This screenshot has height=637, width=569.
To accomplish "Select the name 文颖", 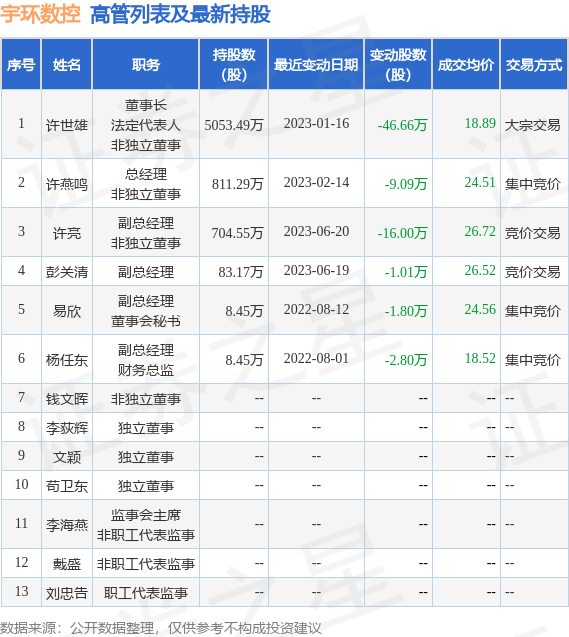I will click(67, 457).
